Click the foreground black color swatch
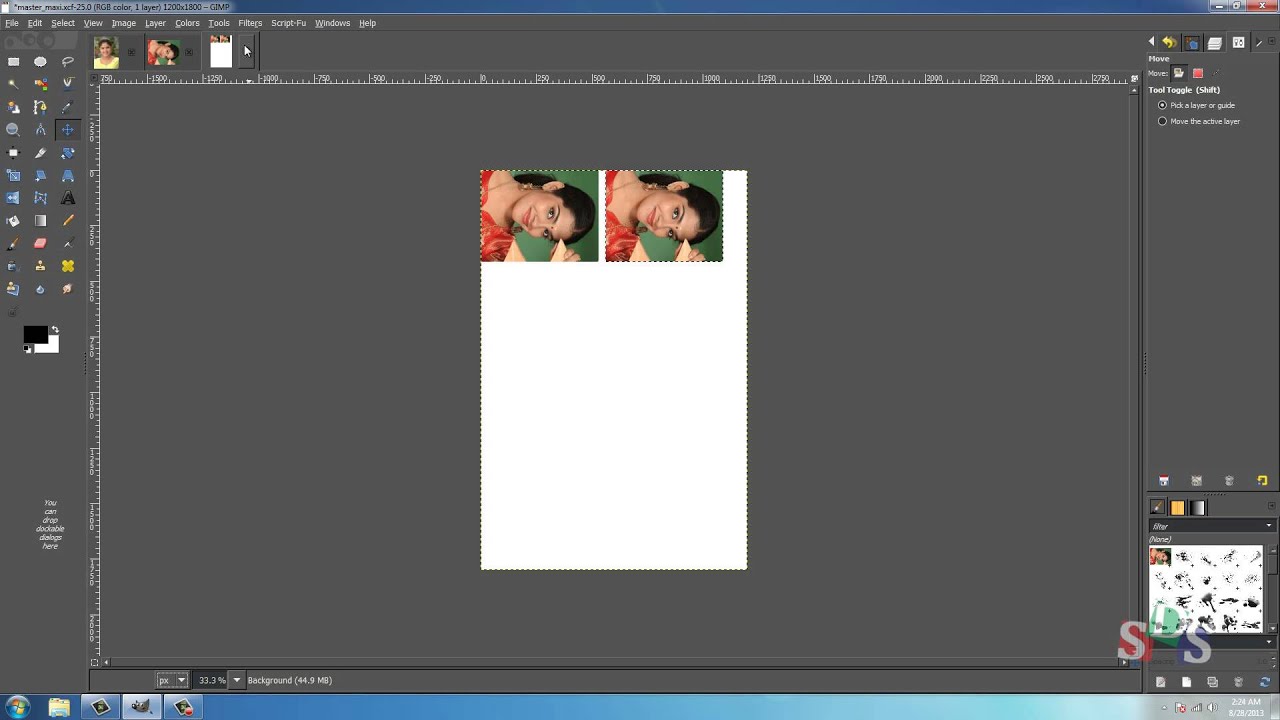This screenshot has width=1280, height=720. [35, 335]
